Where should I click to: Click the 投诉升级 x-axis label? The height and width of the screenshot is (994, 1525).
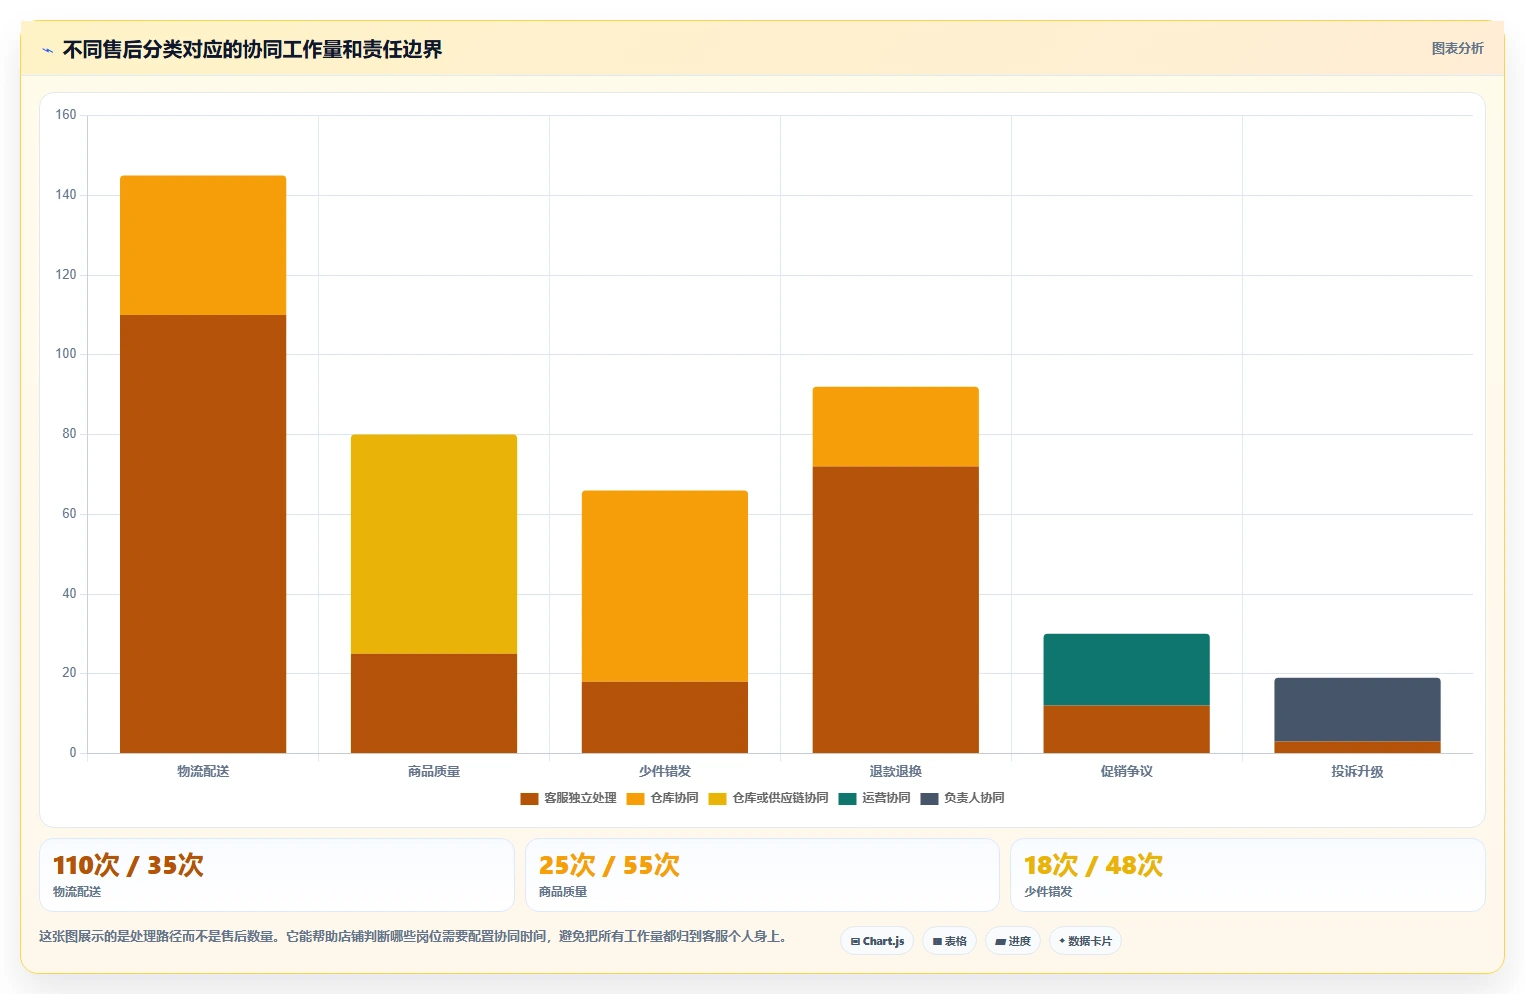click(1357, 771)
